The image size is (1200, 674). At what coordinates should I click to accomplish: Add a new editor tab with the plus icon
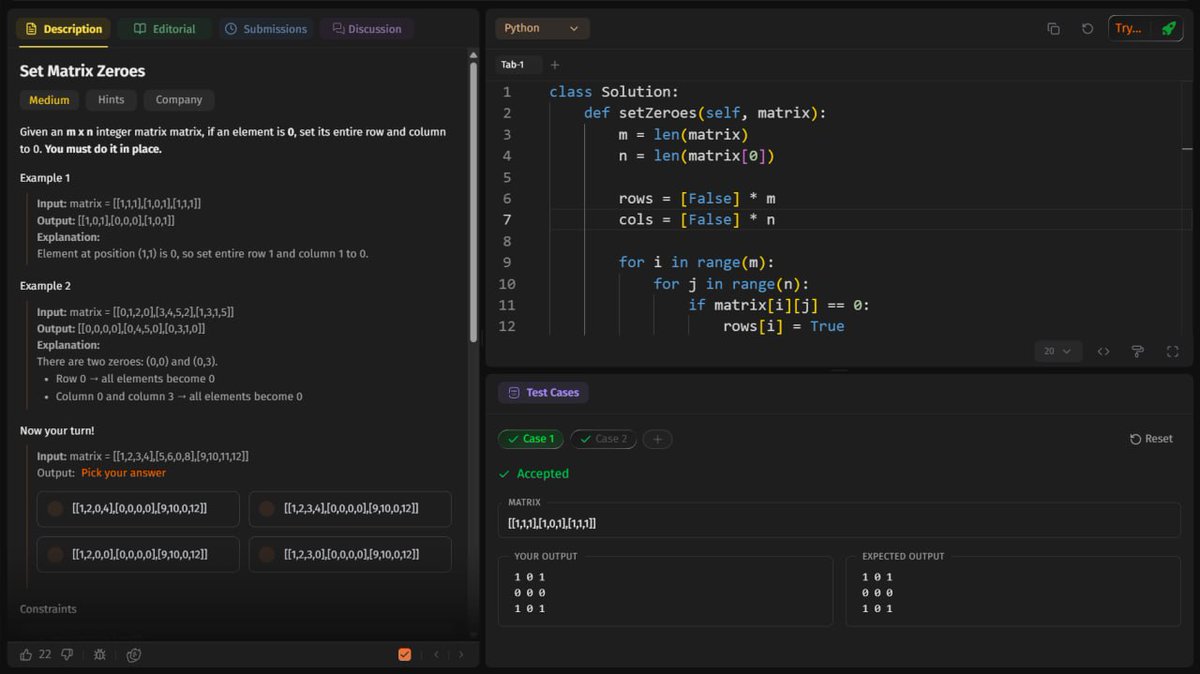[x=555, y=65]
